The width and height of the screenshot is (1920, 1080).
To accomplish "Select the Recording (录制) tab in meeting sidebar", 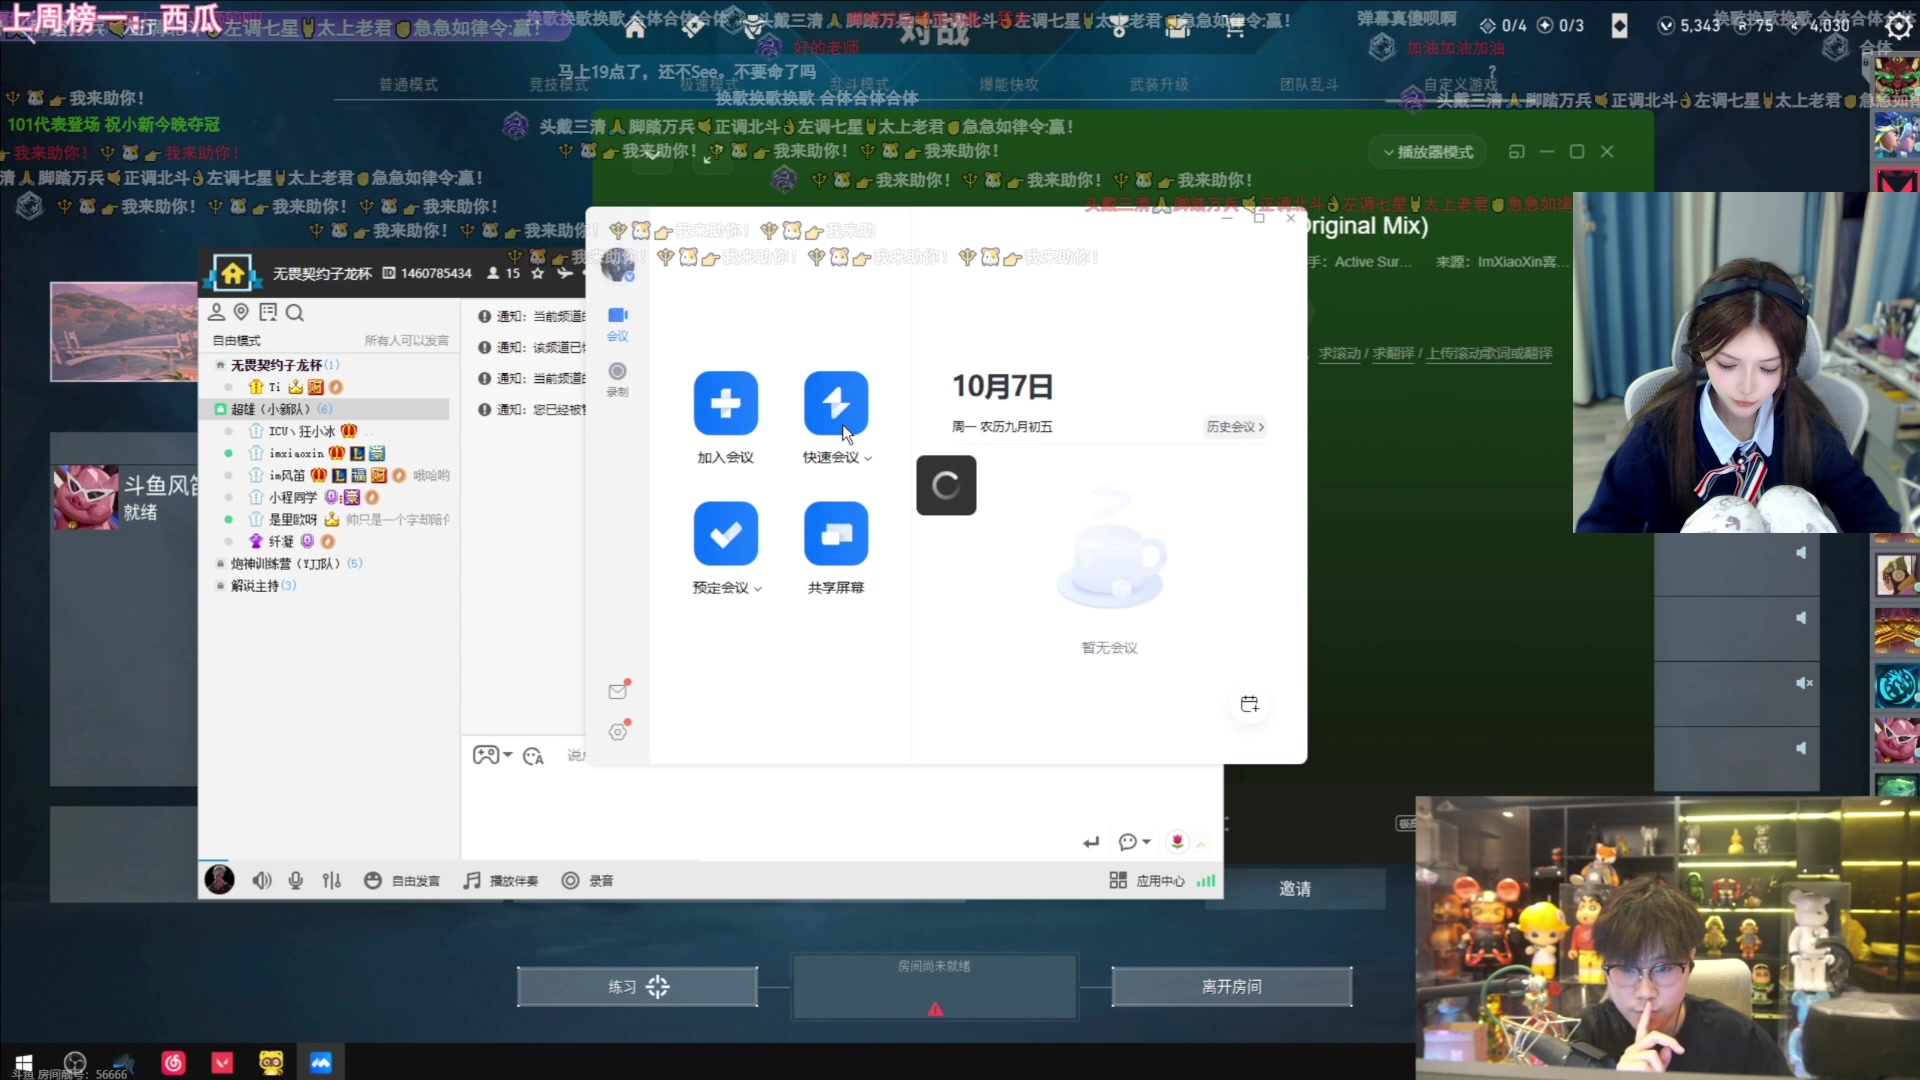I will (x=618, y=380).
